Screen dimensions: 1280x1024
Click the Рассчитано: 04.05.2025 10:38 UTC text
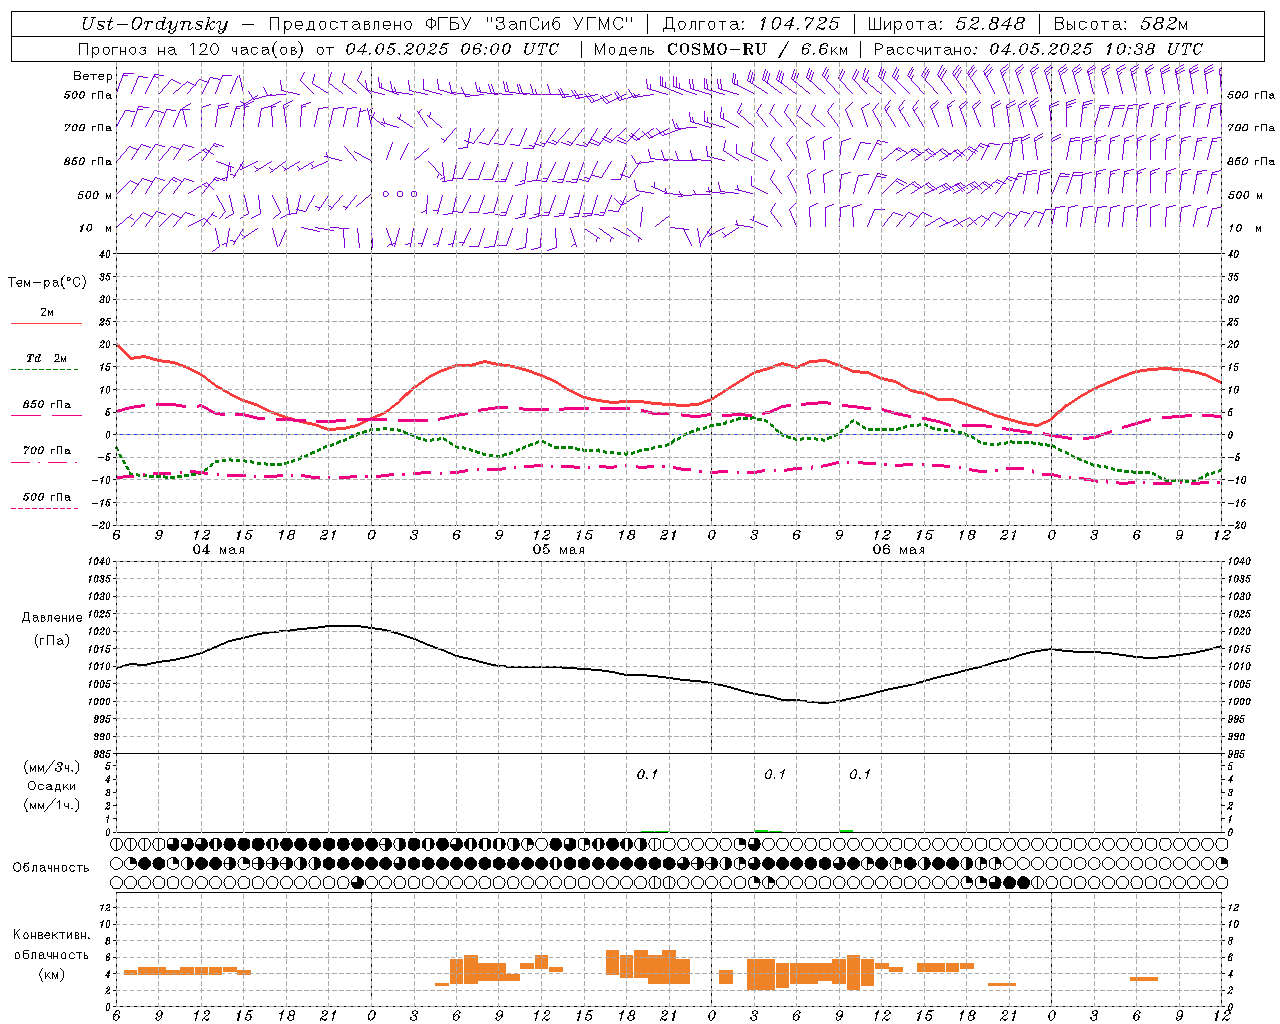point(1038,49)
